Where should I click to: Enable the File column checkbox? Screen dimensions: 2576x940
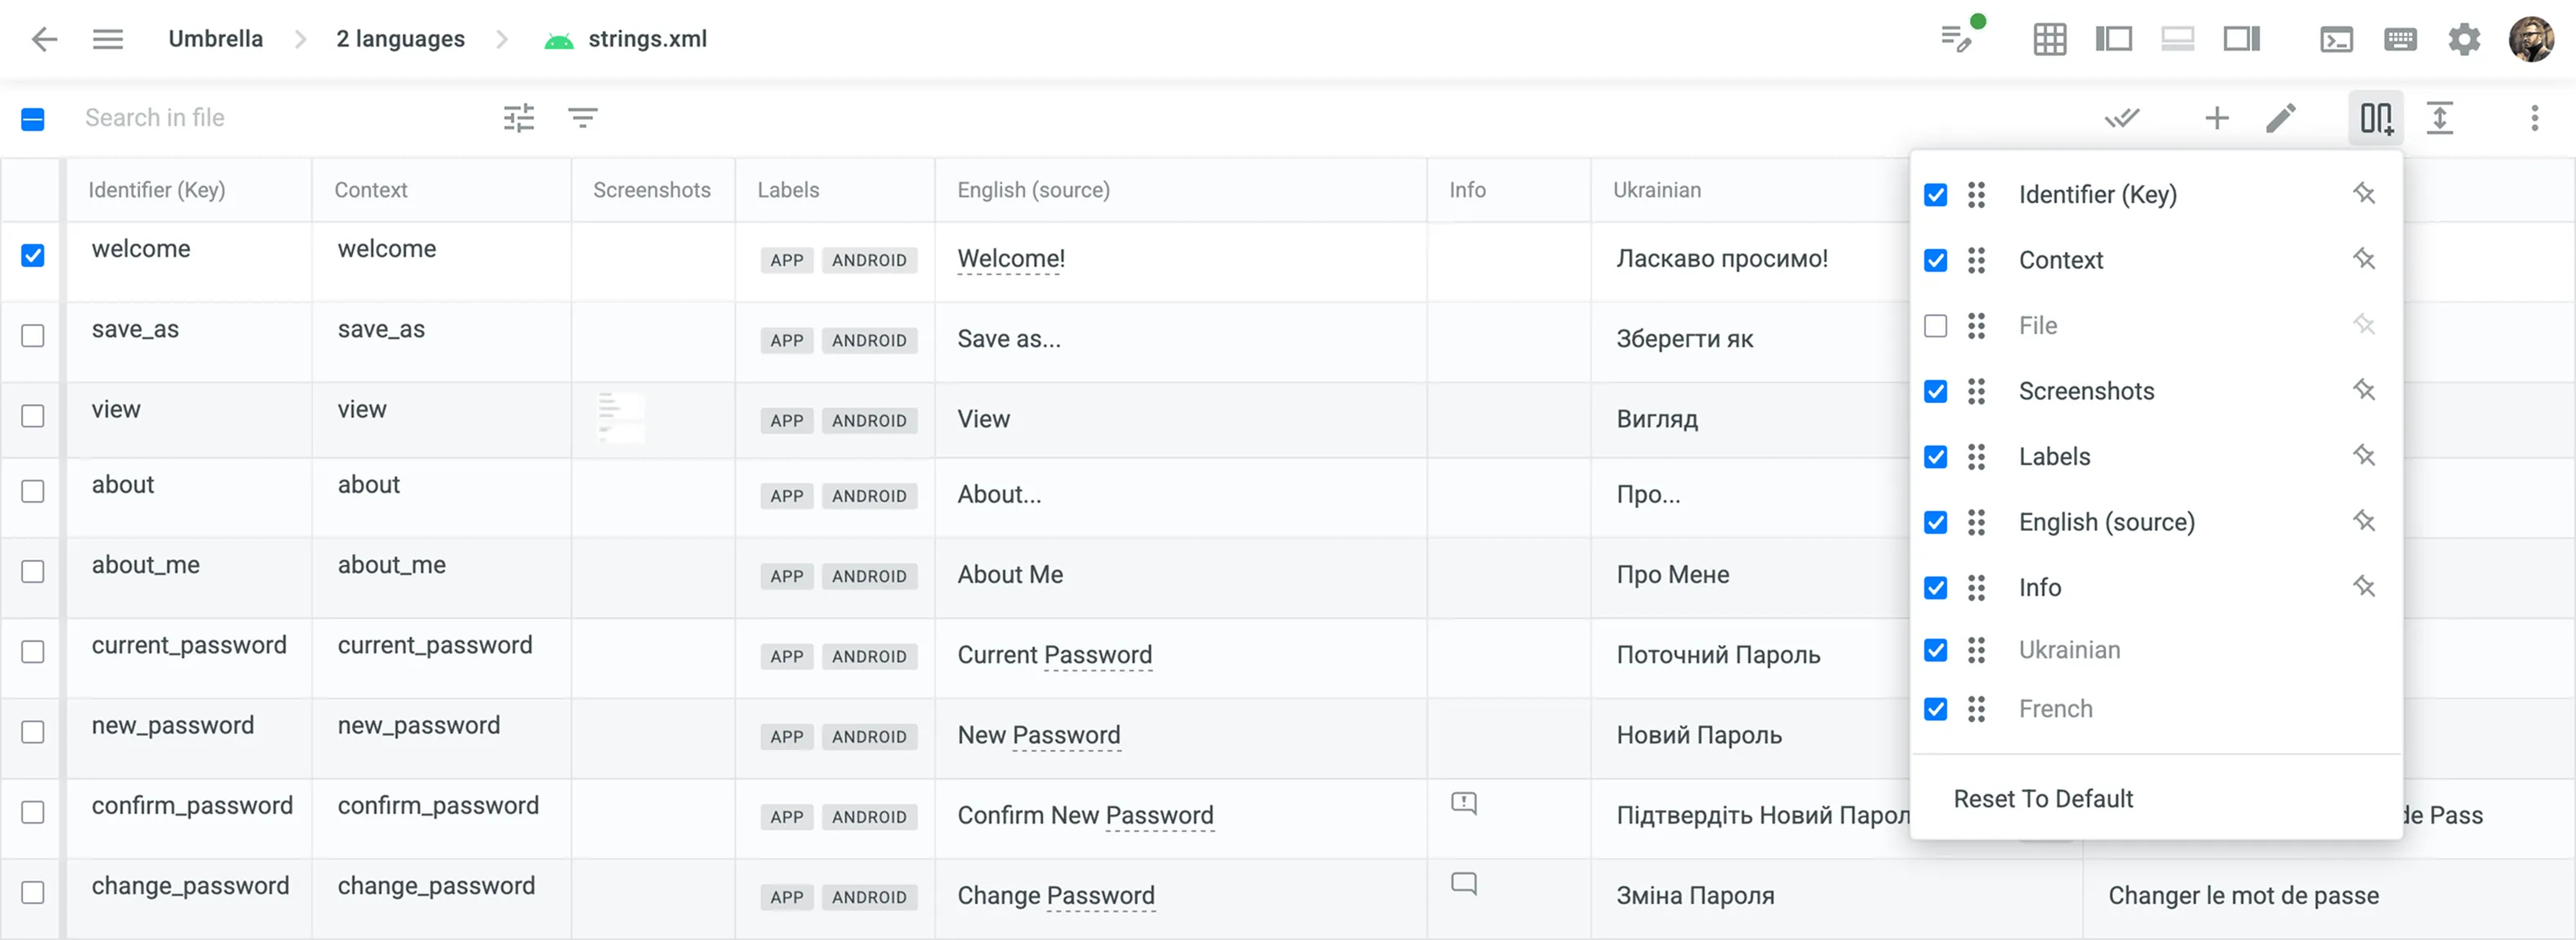click(1936, 325)
